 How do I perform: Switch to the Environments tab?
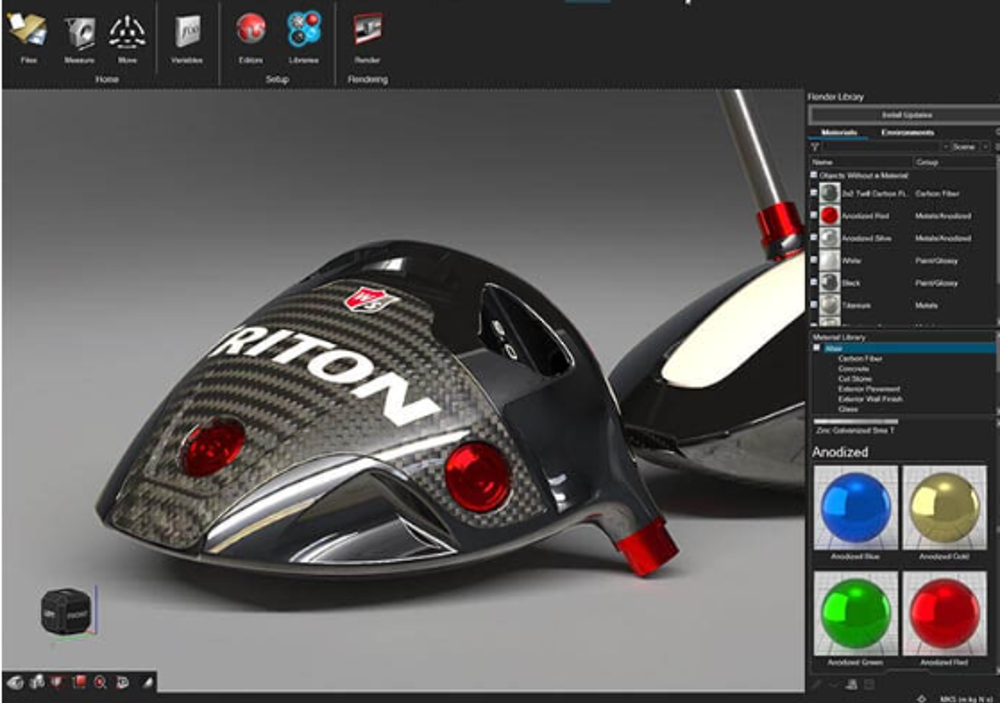pyautogui.click(x=907, y=132)
